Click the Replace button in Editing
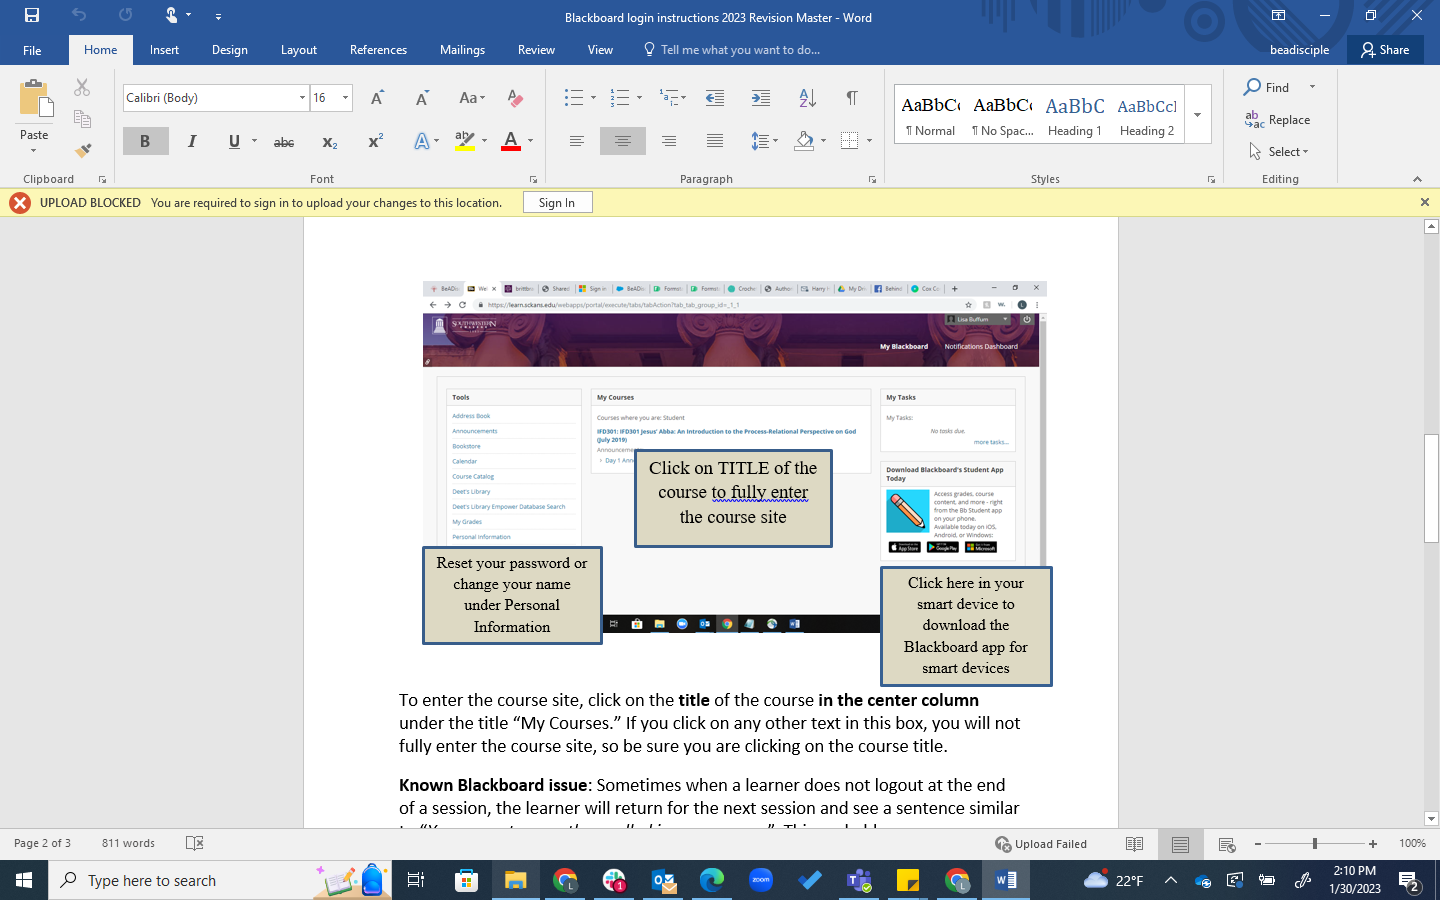This screenshot has width=1440, height=900. tap(1278, 120)
